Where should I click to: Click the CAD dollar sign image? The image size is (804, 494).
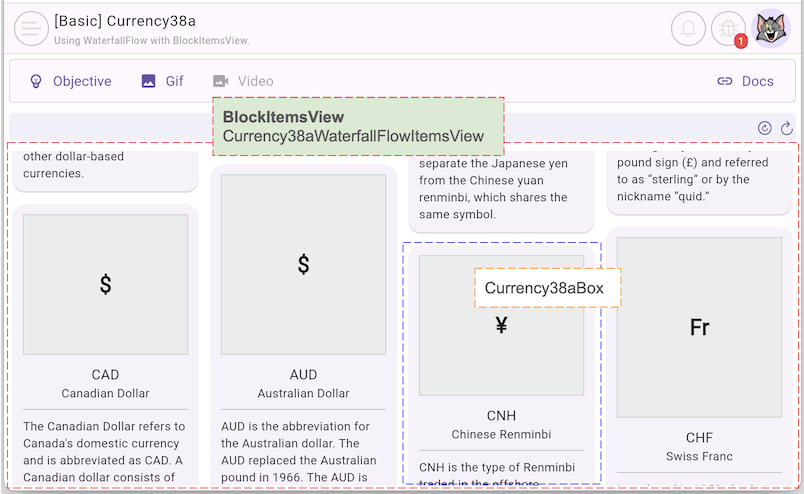tap(105, 284)
